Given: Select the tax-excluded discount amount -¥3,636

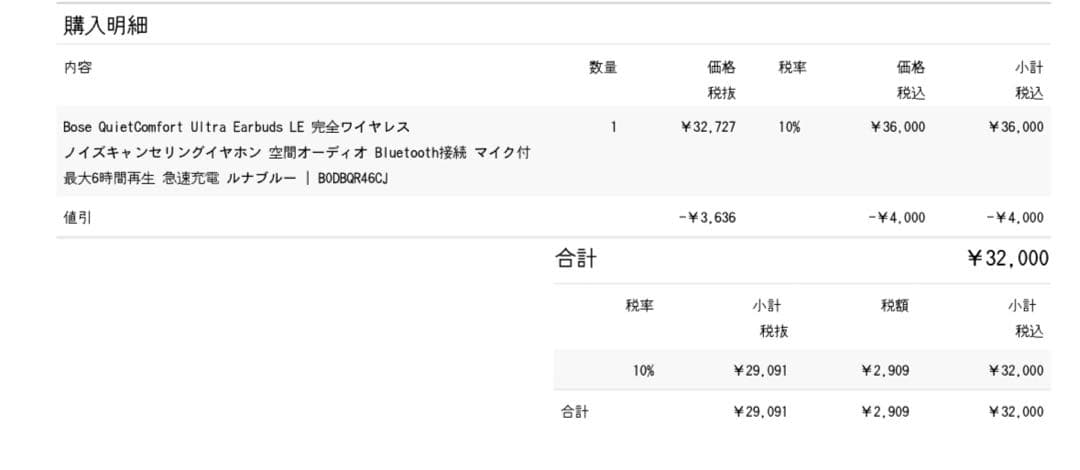Looking at the screenshot, I should [707, 217].
